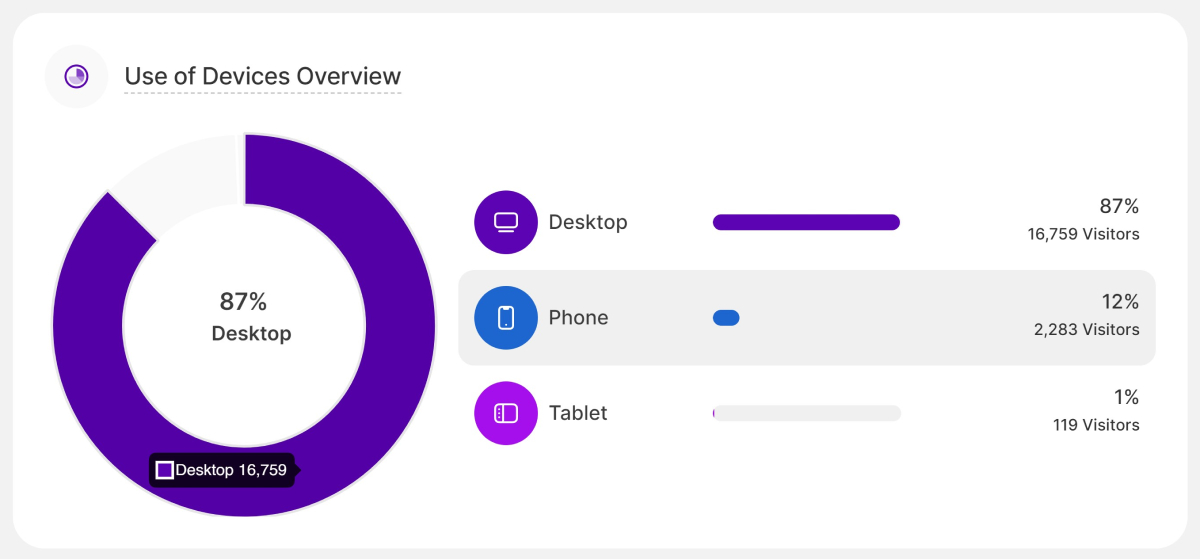
Task: Click the Phone blue progress bar
Action: click(x=726, y=318)
